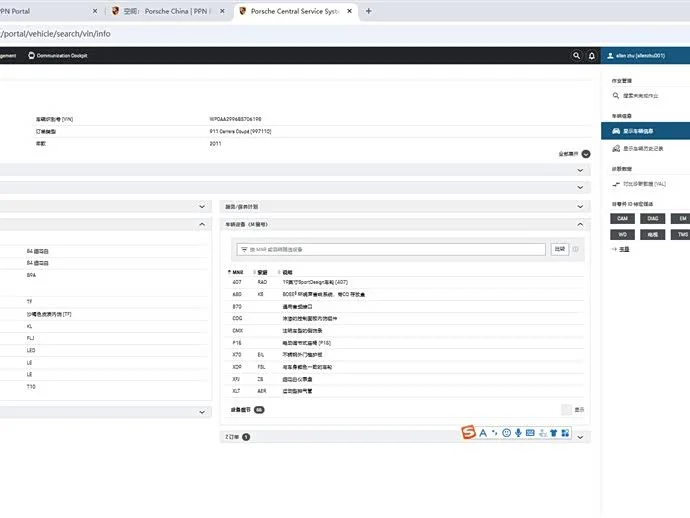Click the Z orders count badge
This screenshot has width=690, height=518.
click(246, 437)
